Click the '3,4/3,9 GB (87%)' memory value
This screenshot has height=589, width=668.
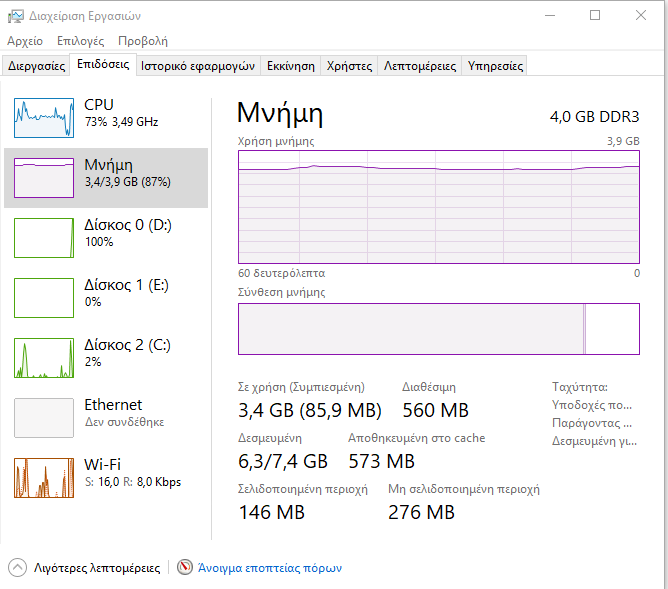(128, 182)
